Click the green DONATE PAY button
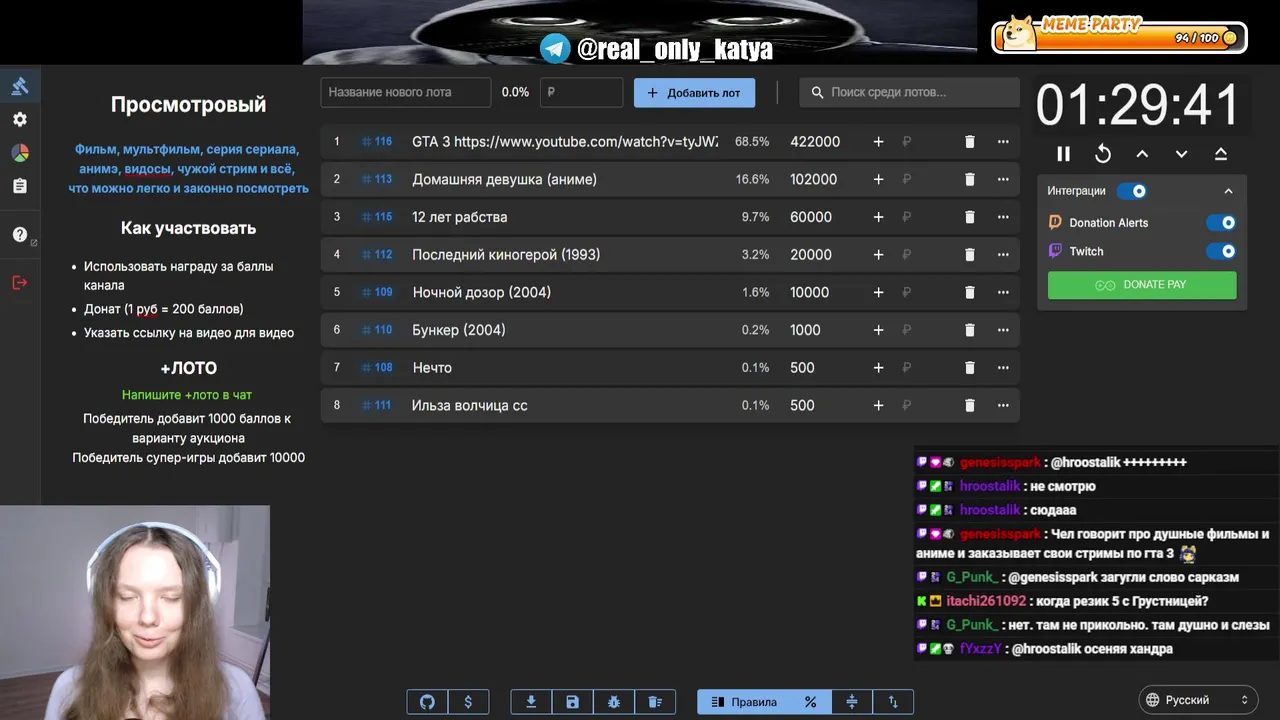 (1142, 285)
